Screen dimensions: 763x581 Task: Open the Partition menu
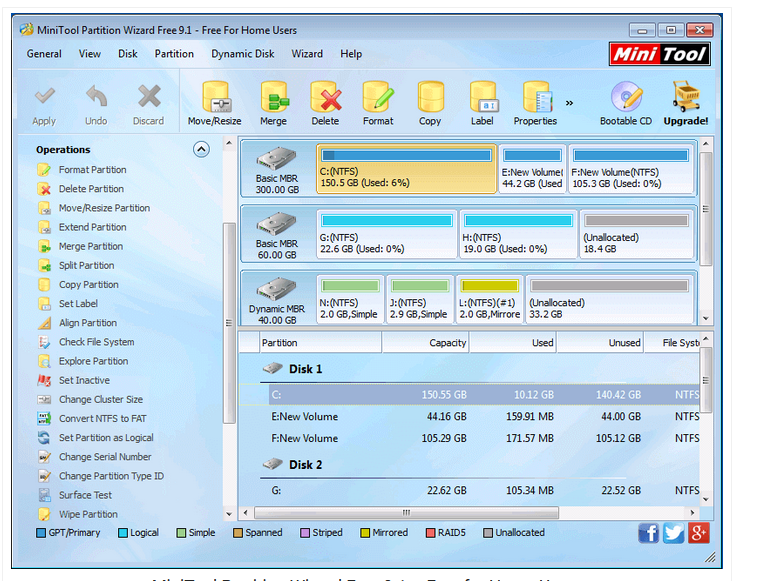tap(174, 54)
